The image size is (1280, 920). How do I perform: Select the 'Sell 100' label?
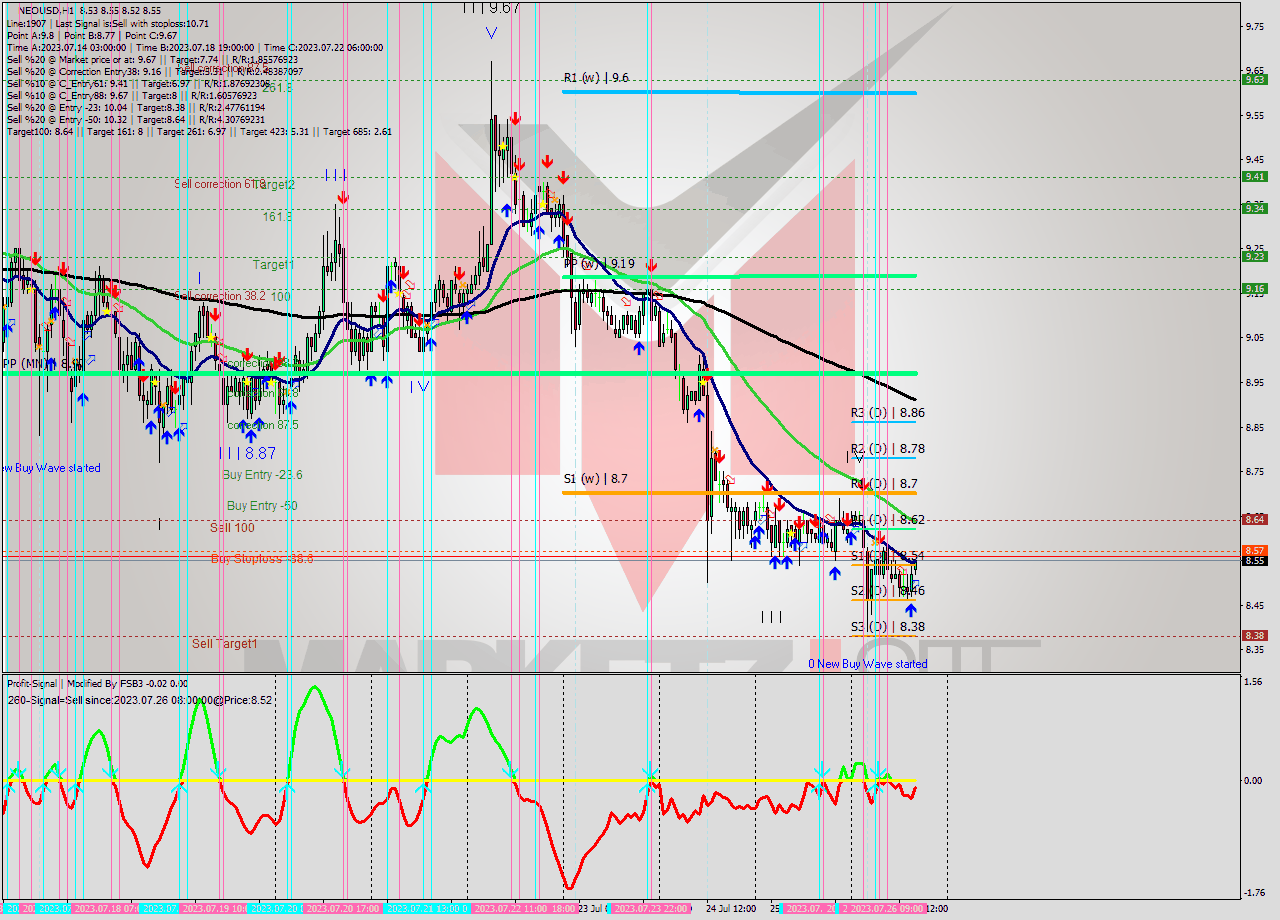click(232, 527)
